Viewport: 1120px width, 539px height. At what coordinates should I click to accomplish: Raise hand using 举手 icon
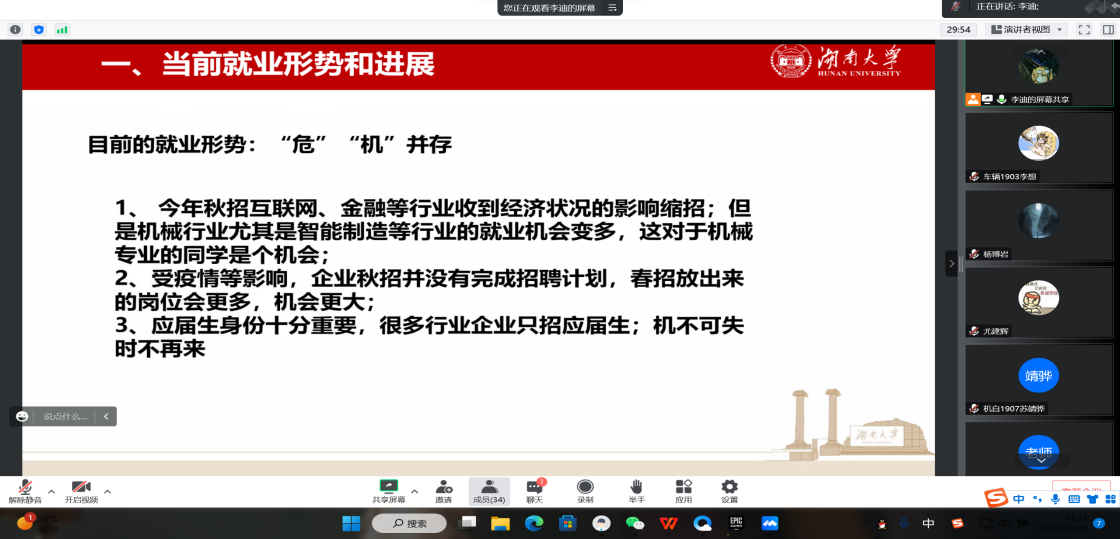[636, 489]
